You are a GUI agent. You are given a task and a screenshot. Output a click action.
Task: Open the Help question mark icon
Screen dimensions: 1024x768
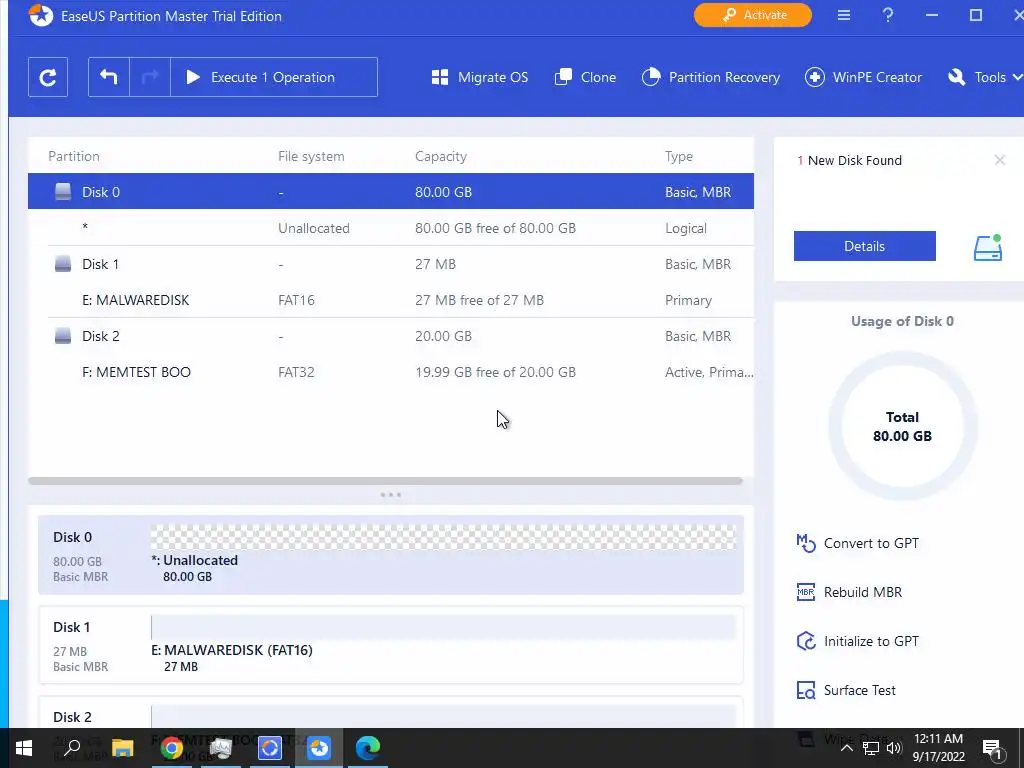[888, 15]
